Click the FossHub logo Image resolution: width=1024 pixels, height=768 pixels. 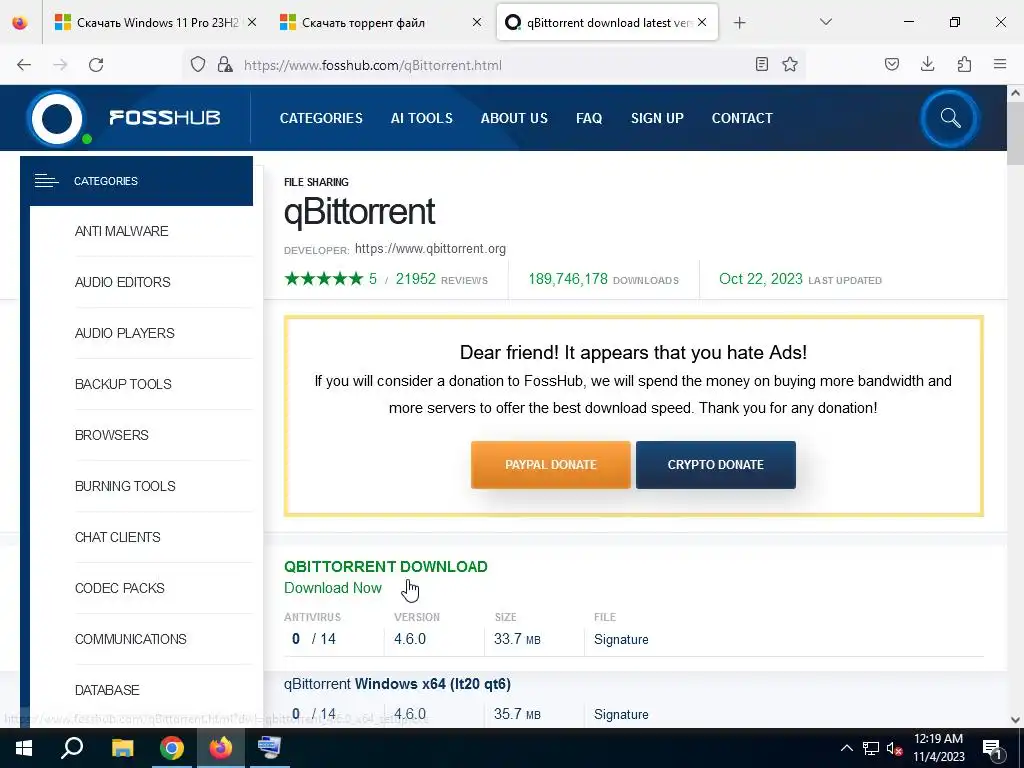pyautogui.click(x=124, y=118)
